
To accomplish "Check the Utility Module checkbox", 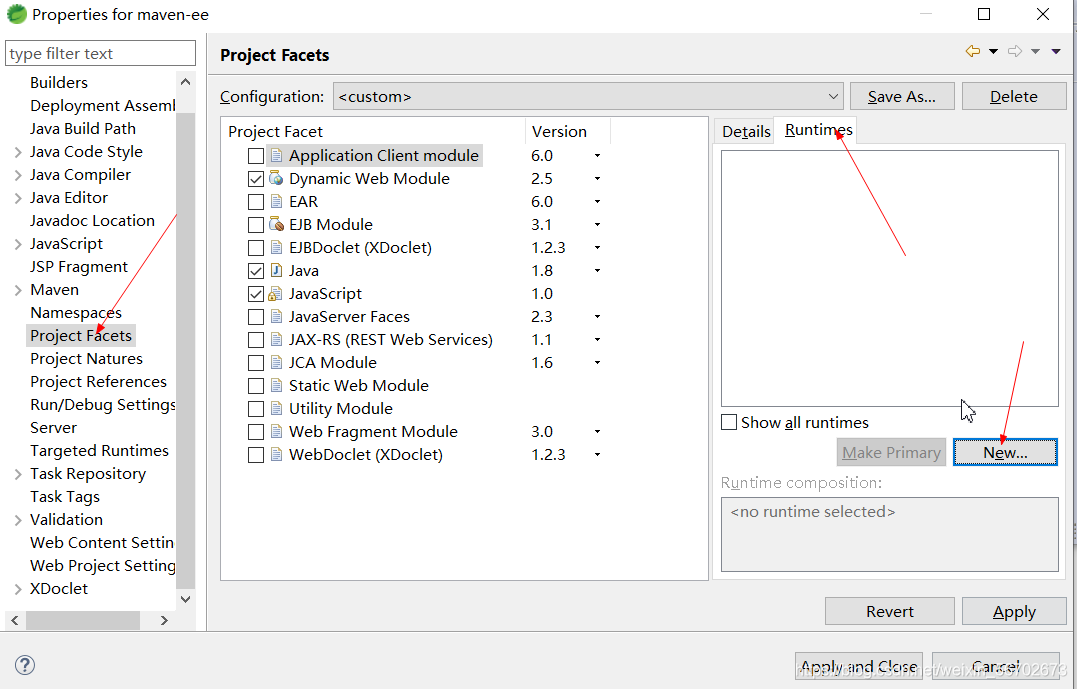I will coord(256,409).
